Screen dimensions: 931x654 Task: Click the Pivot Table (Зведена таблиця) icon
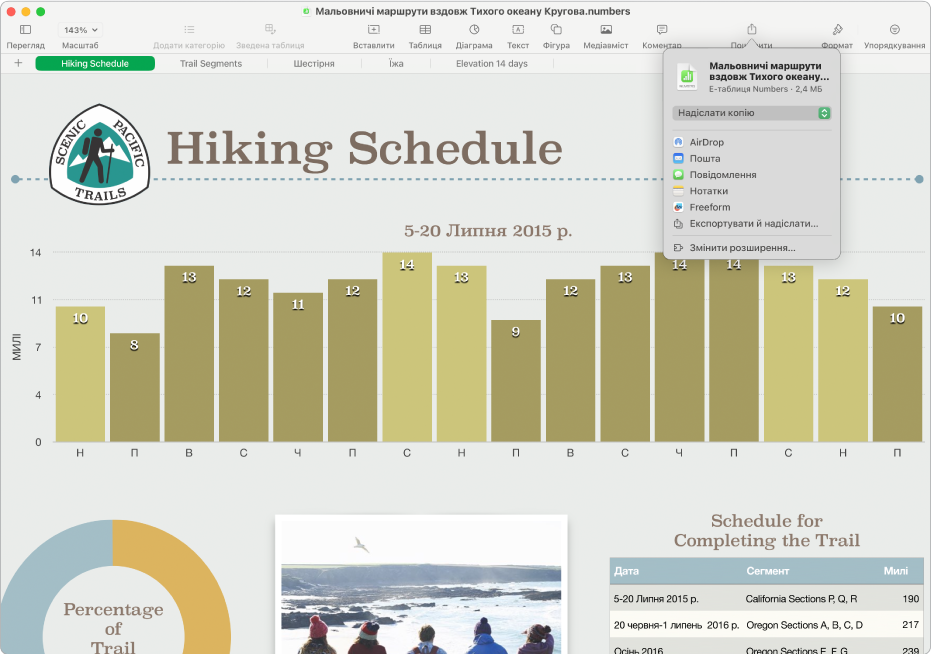(x=270, y=29)
